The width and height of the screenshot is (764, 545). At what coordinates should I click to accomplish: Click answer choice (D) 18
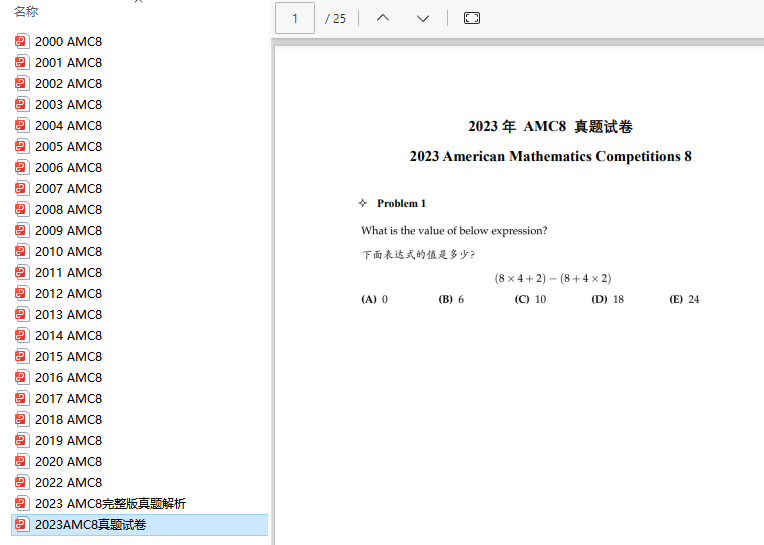(607, 299)
